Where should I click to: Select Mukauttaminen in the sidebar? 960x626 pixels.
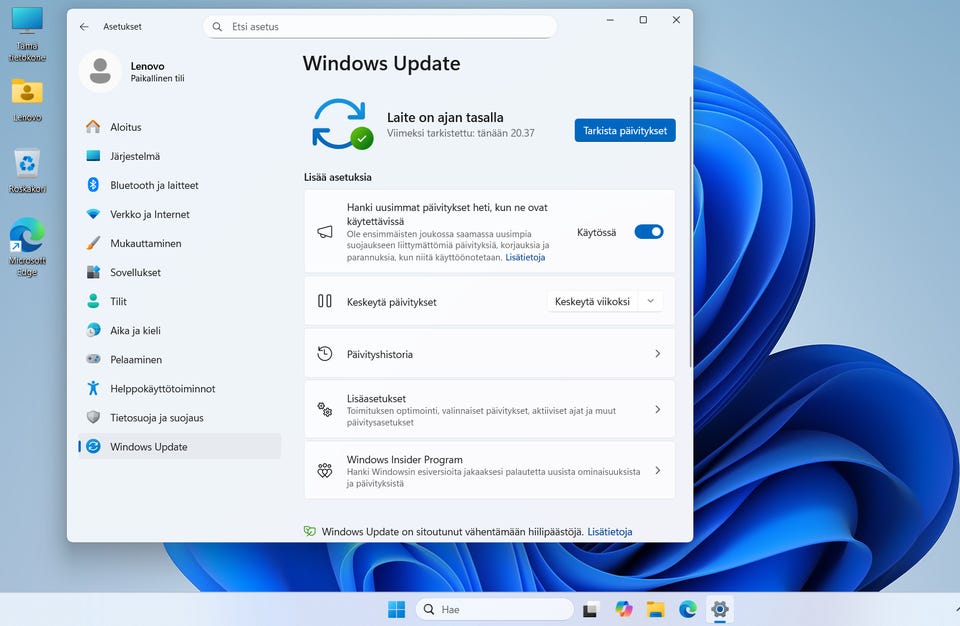(146, 243)
